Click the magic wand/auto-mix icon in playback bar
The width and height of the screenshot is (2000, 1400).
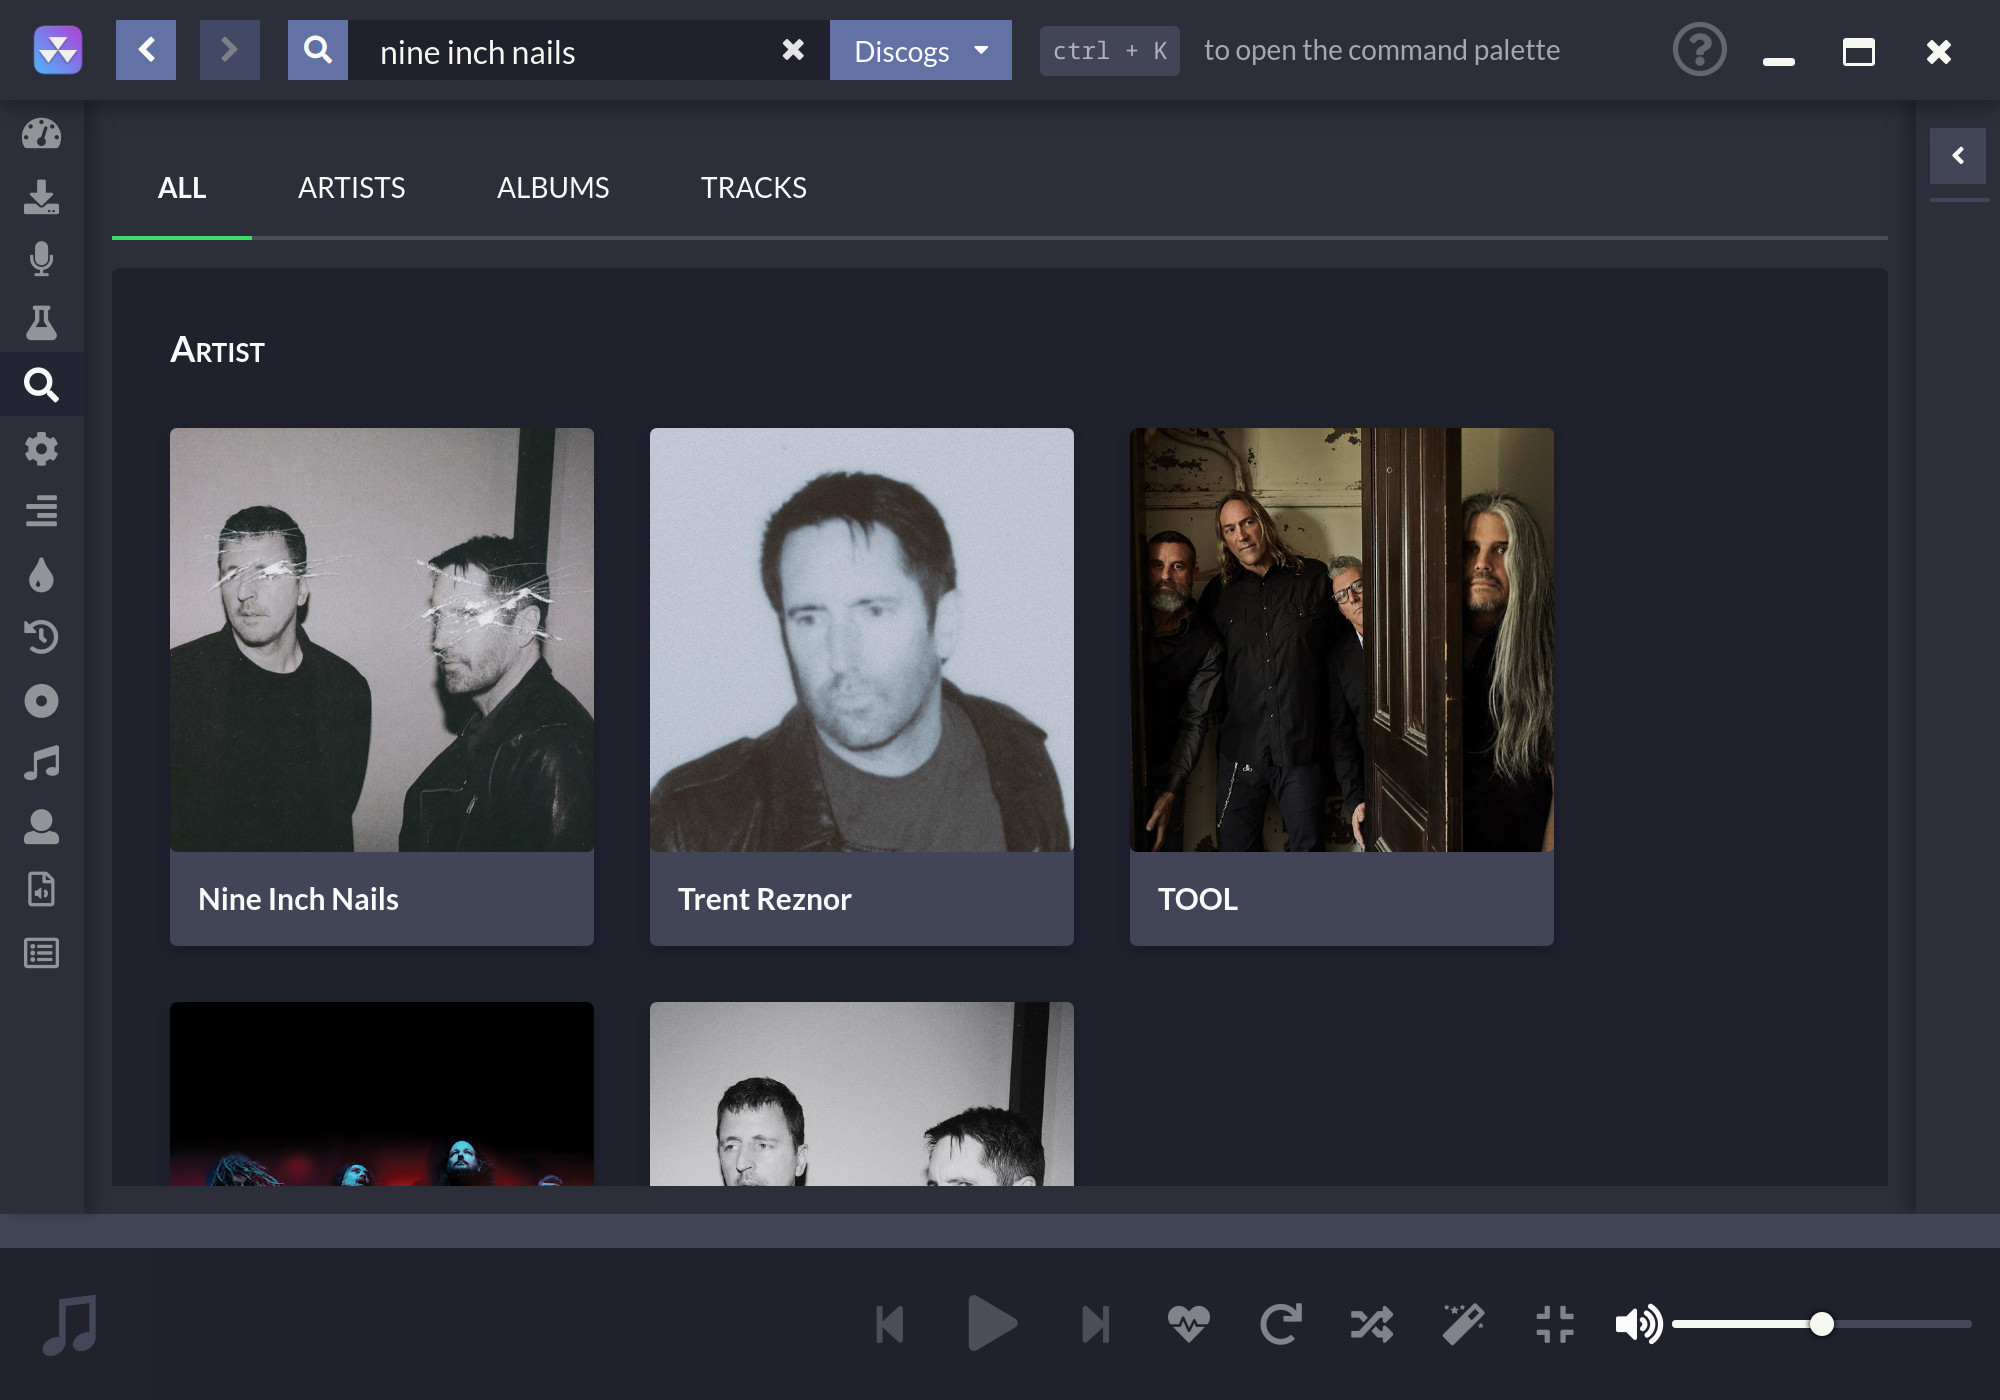pyautogui.click(x=1462, y=1322)
